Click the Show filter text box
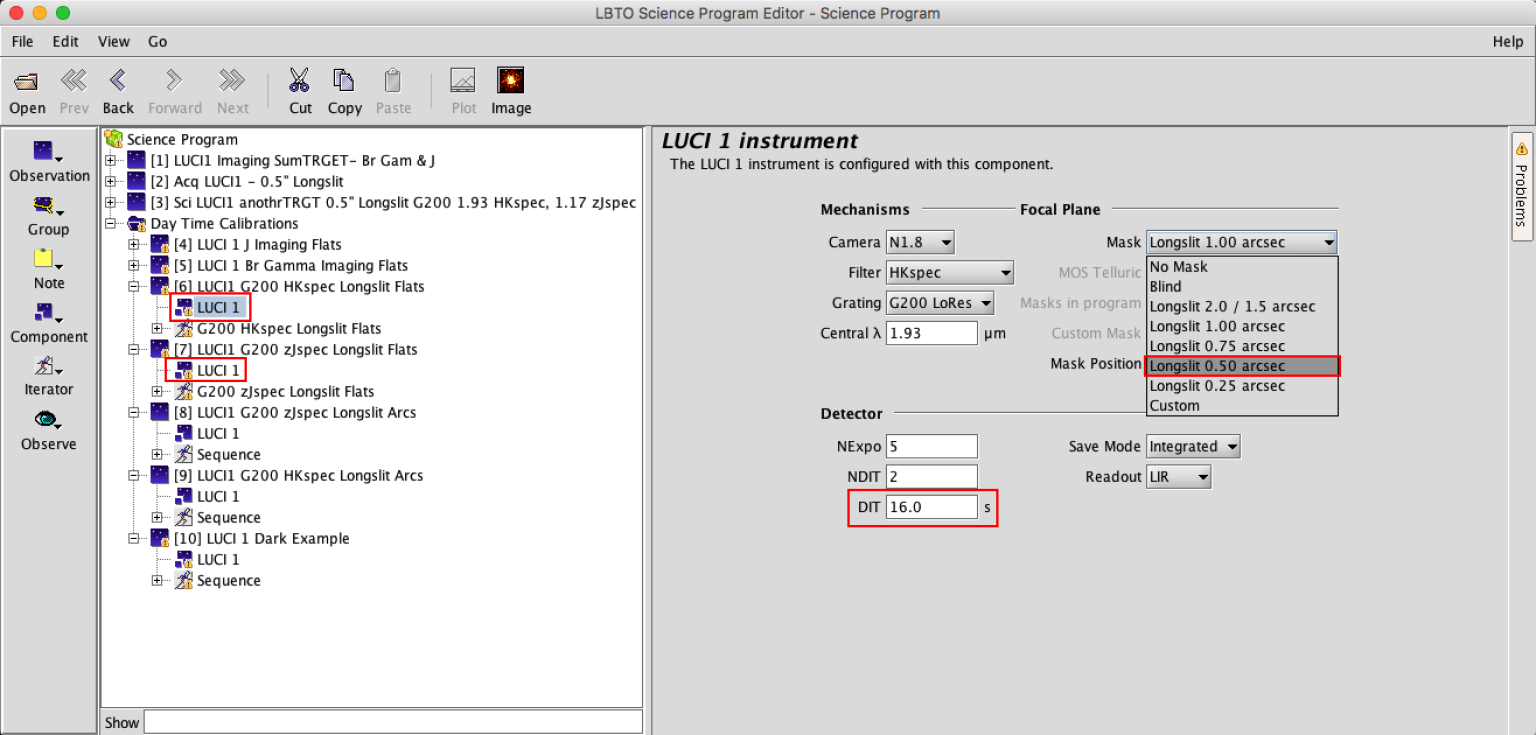This screenshot has height=735, width=1536. point(393,722)
